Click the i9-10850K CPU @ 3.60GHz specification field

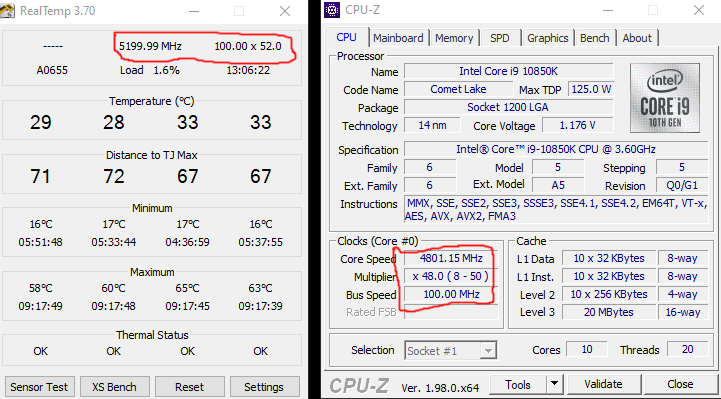pyautogui.click(x=556, y=149)
